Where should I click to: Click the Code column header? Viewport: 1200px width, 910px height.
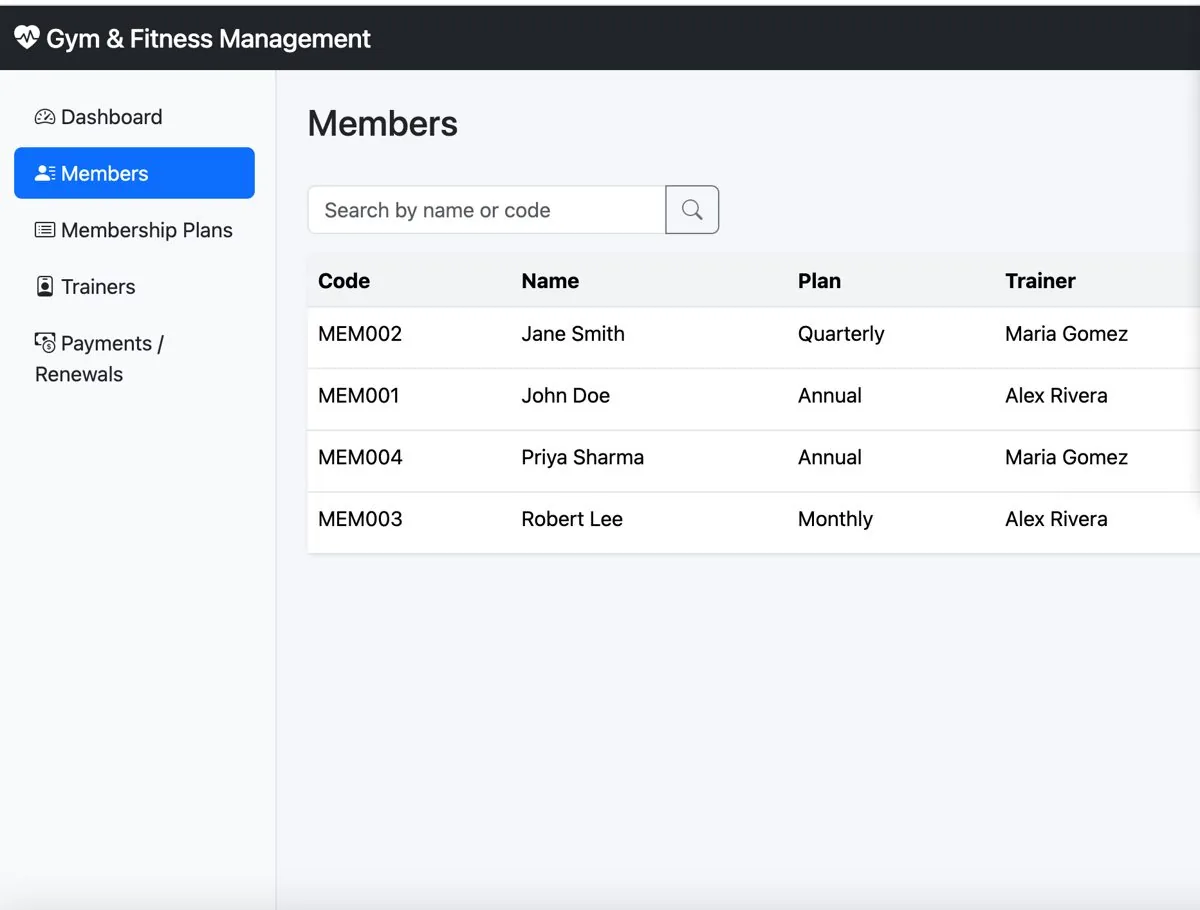click(x=344, y=281)
